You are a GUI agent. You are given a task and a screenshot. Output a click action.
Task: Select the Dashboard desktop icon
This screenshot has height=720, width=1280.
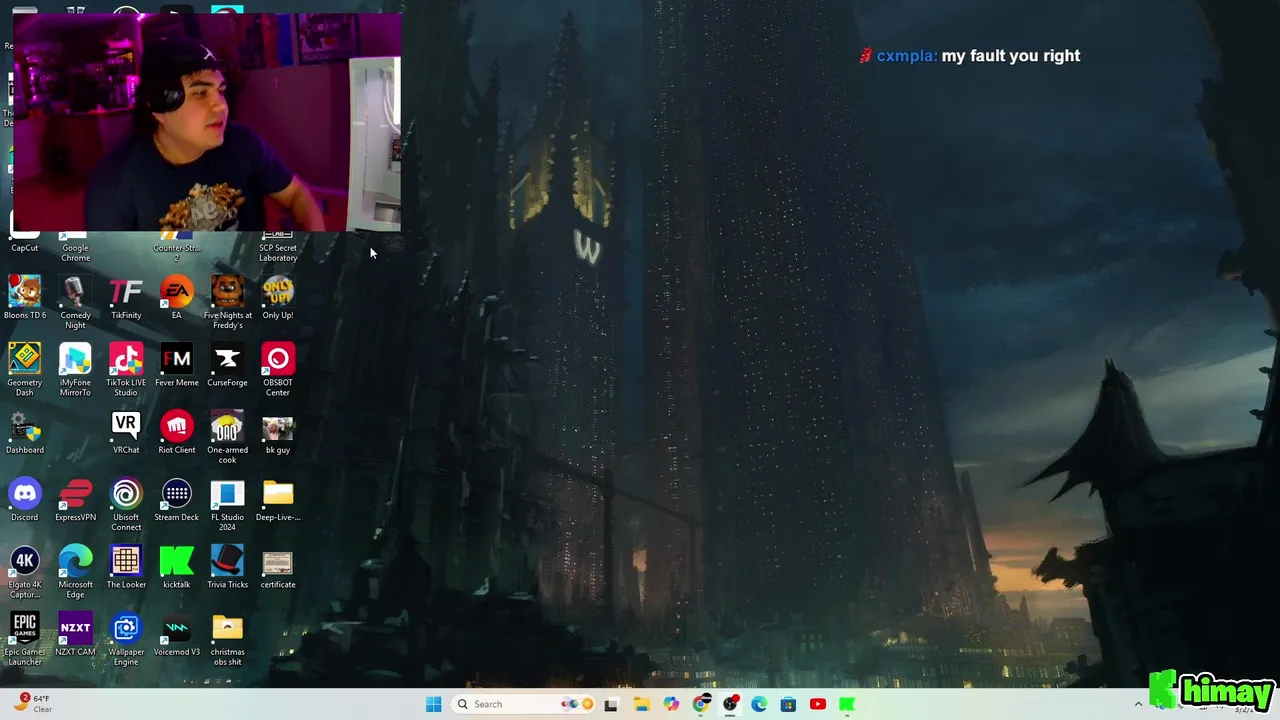[25, 433]
